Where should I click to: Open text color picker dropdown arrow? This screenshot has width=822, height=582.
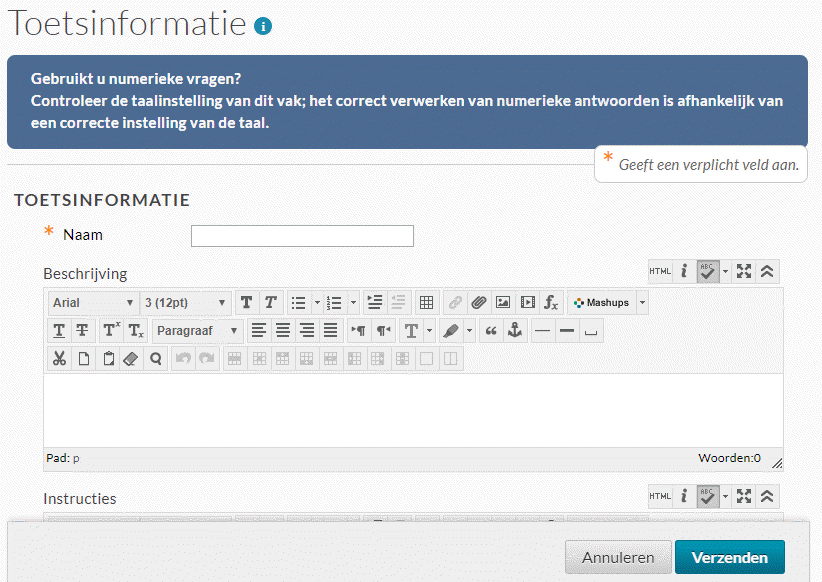point(429,331)
